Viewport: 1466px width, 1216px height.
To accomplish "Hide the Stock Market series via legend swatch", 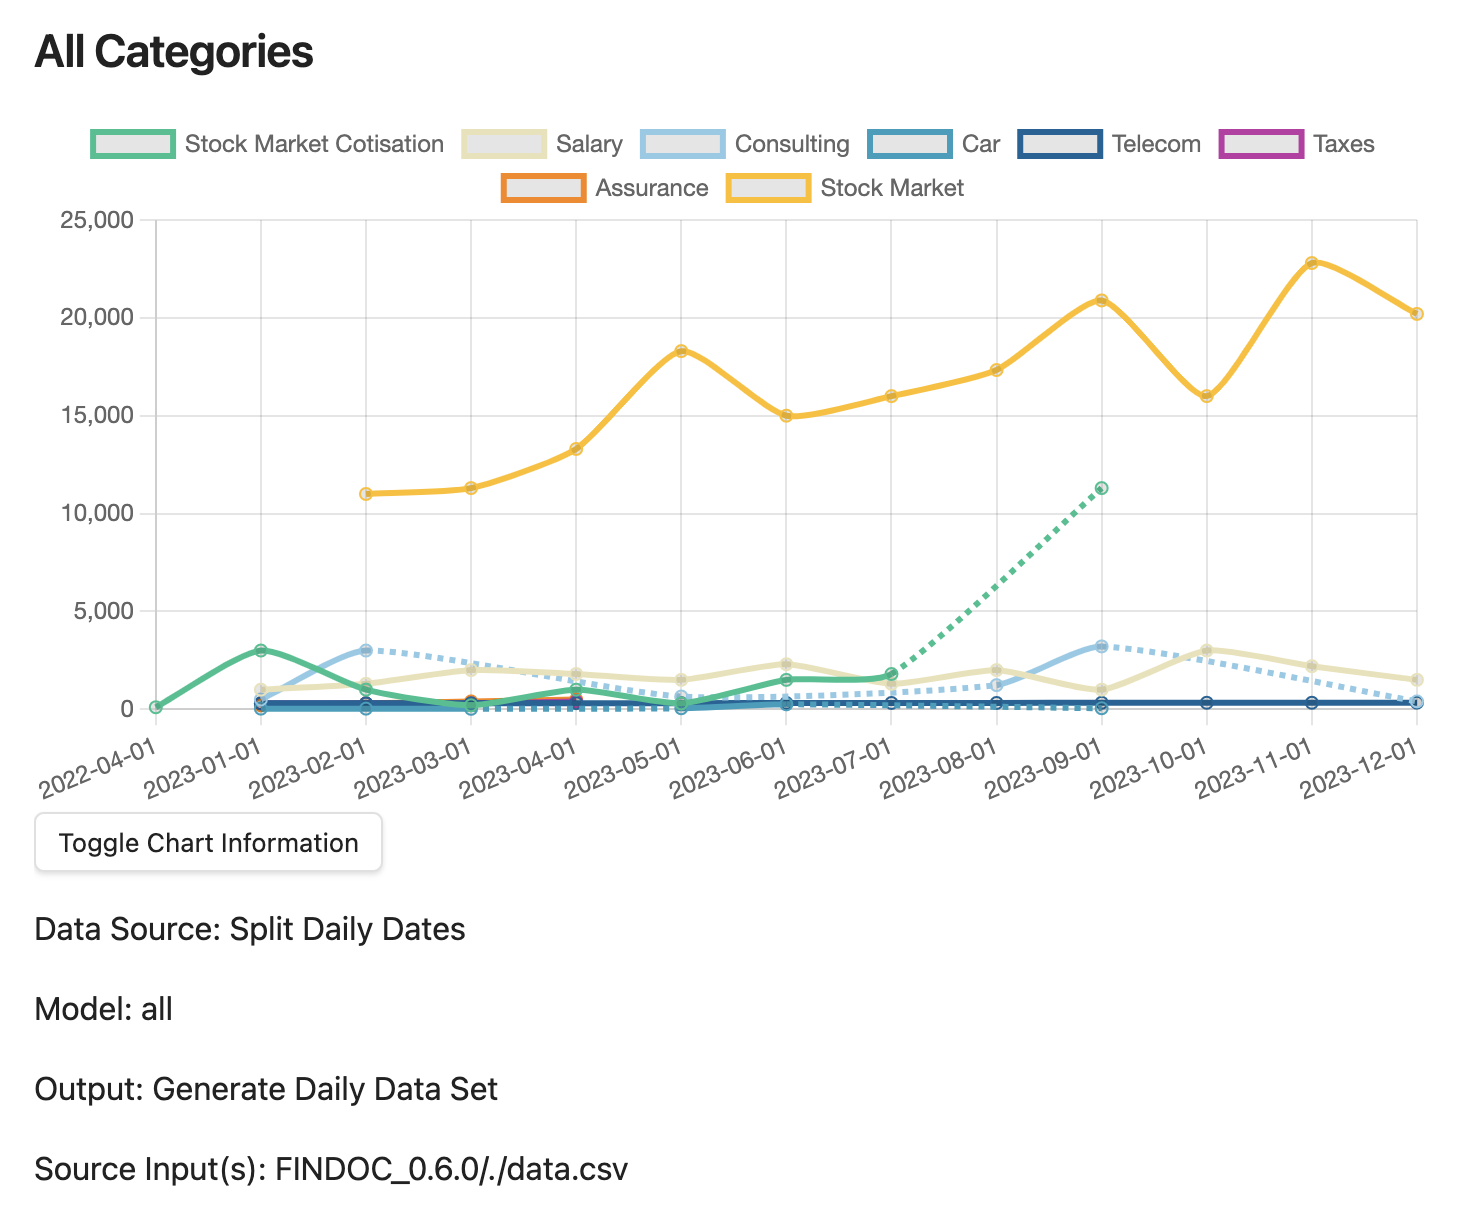I will 769,188.
